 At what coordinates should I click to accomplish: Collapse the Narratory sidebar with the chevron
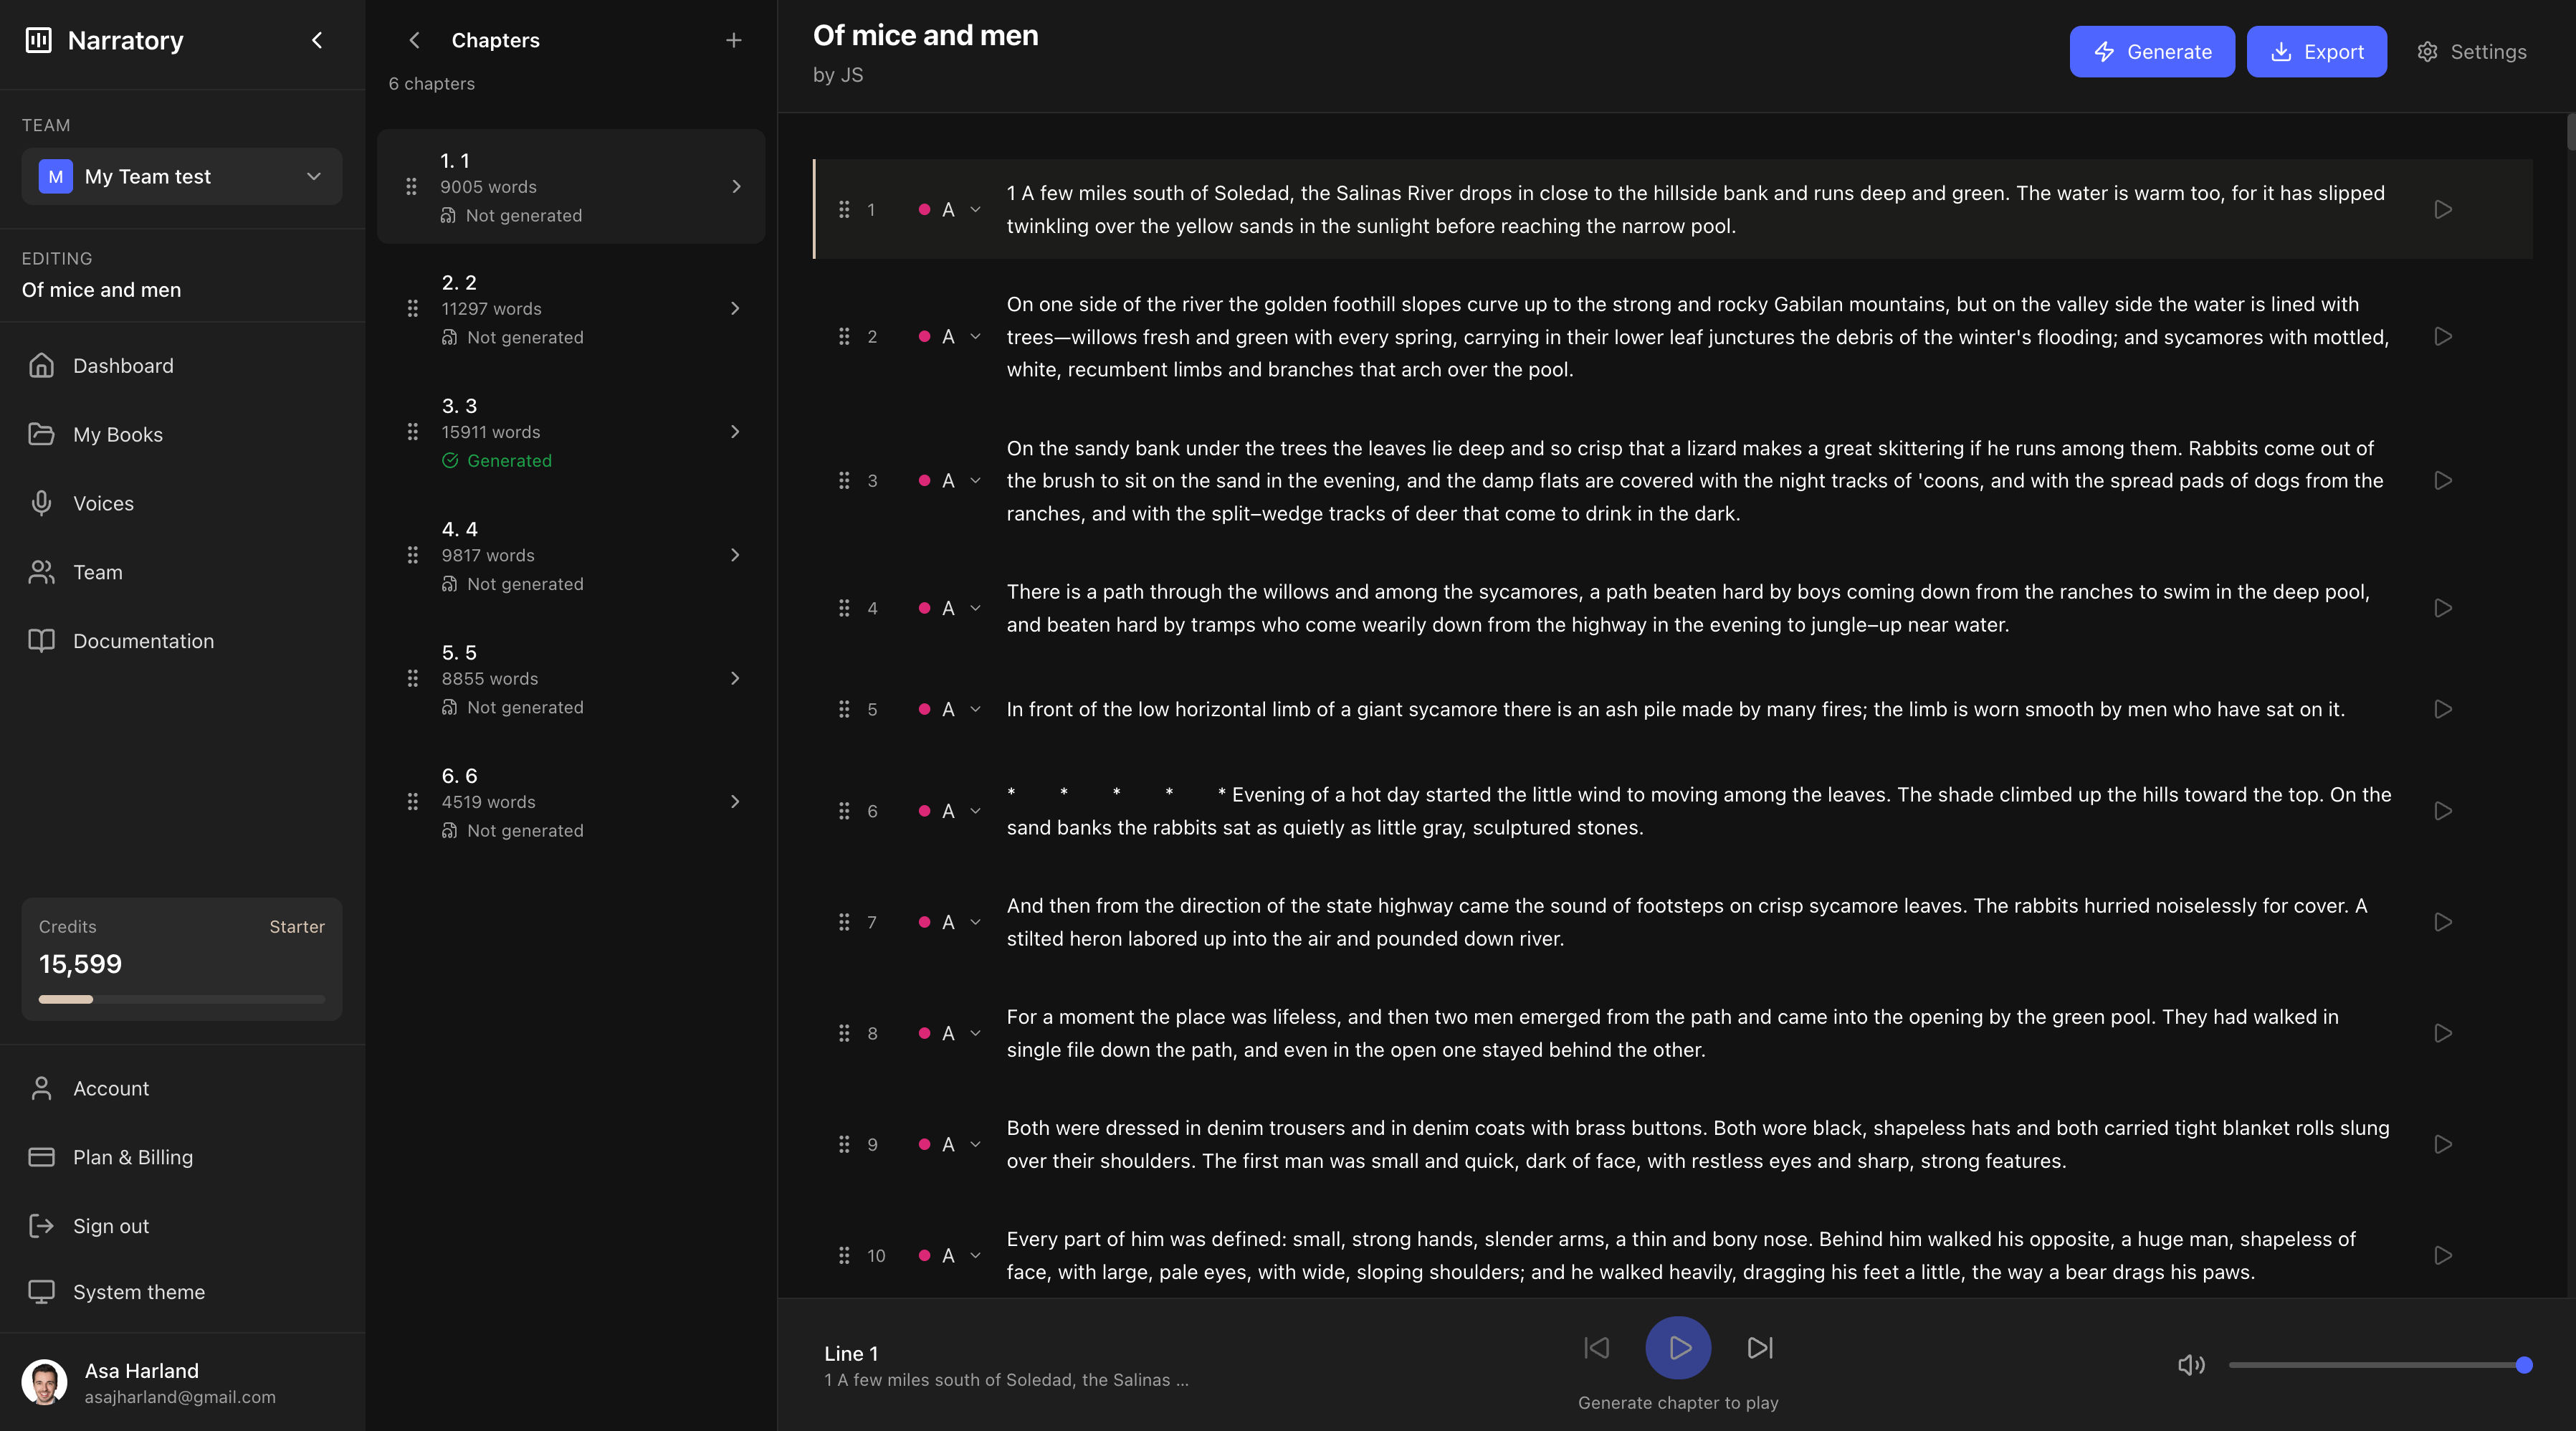(317, 40)
